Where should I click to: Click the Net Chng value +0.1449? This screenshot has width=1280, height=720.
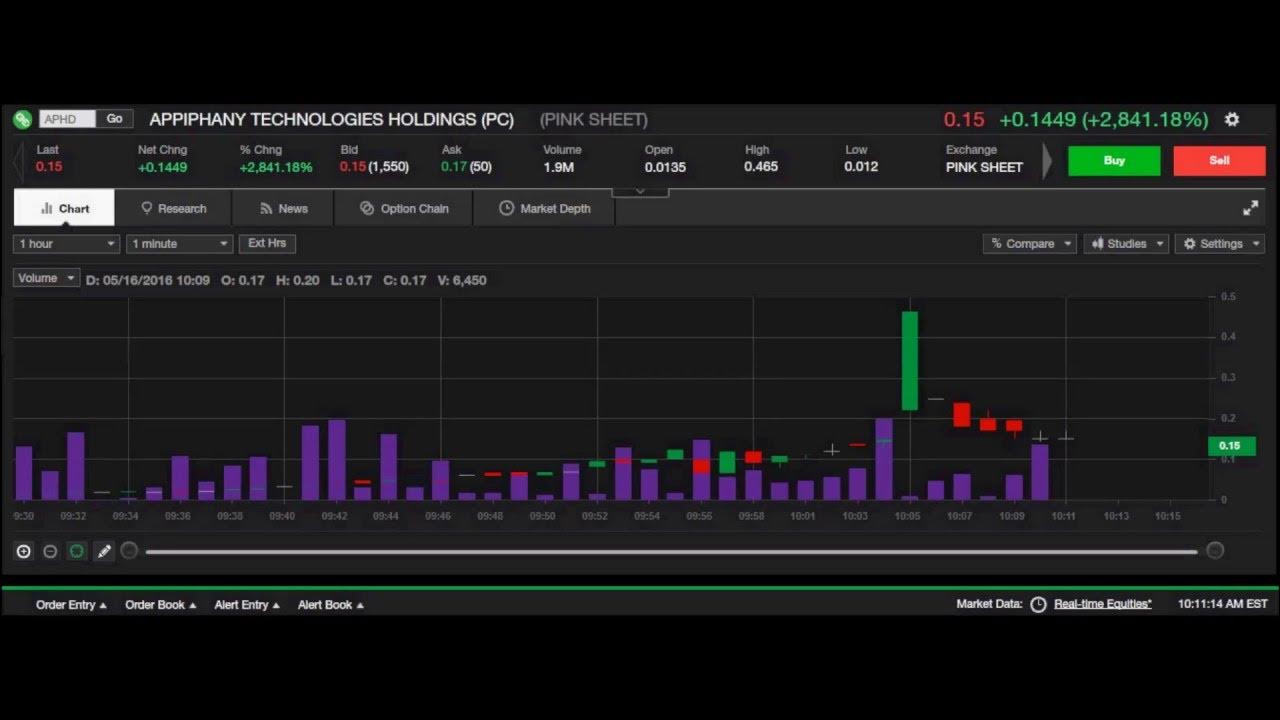point(162,167)
